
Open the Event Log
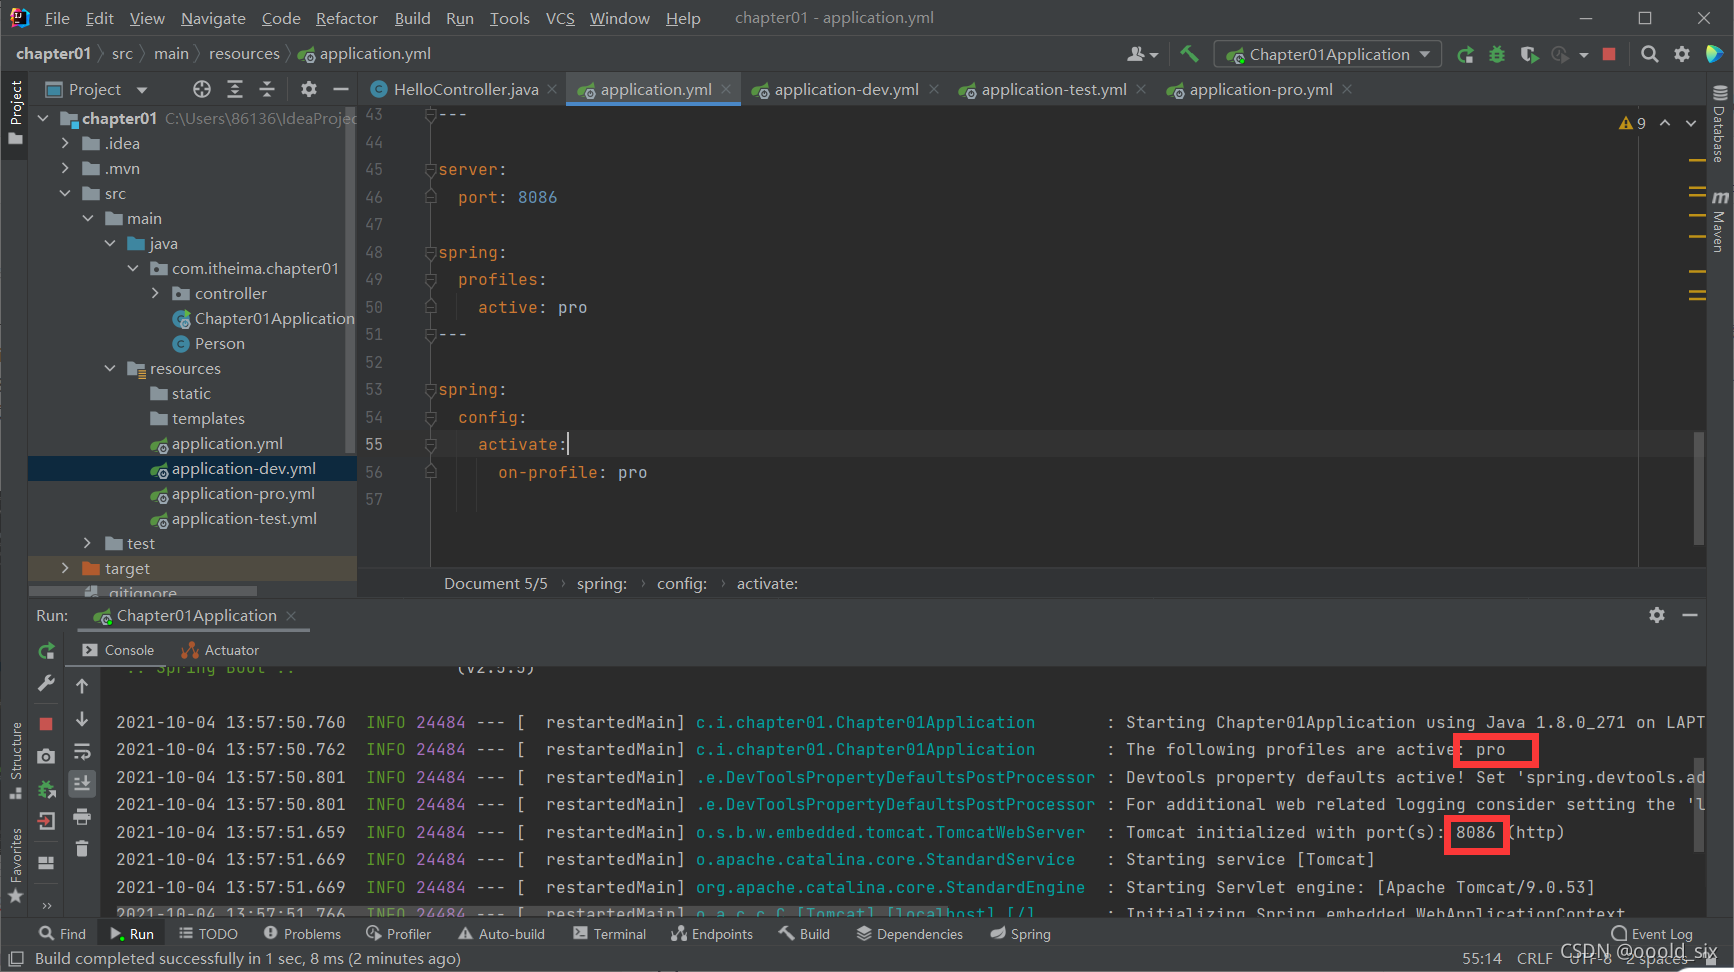(1651, 934)
